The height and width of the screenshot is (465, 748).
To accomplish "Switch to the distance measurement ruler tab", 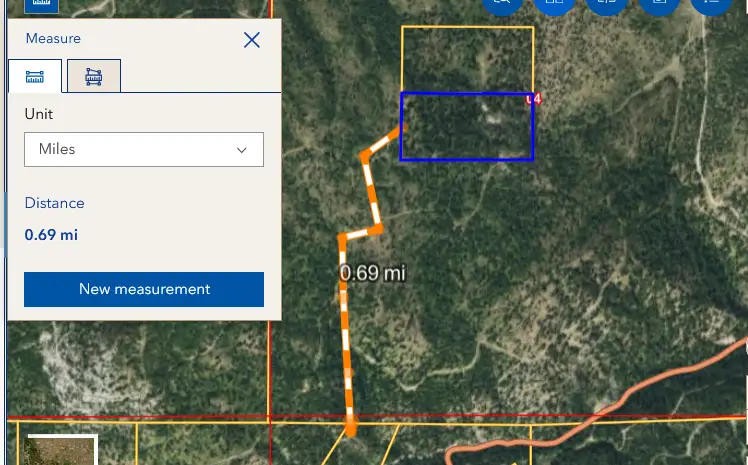I will (x=35, y=76).
